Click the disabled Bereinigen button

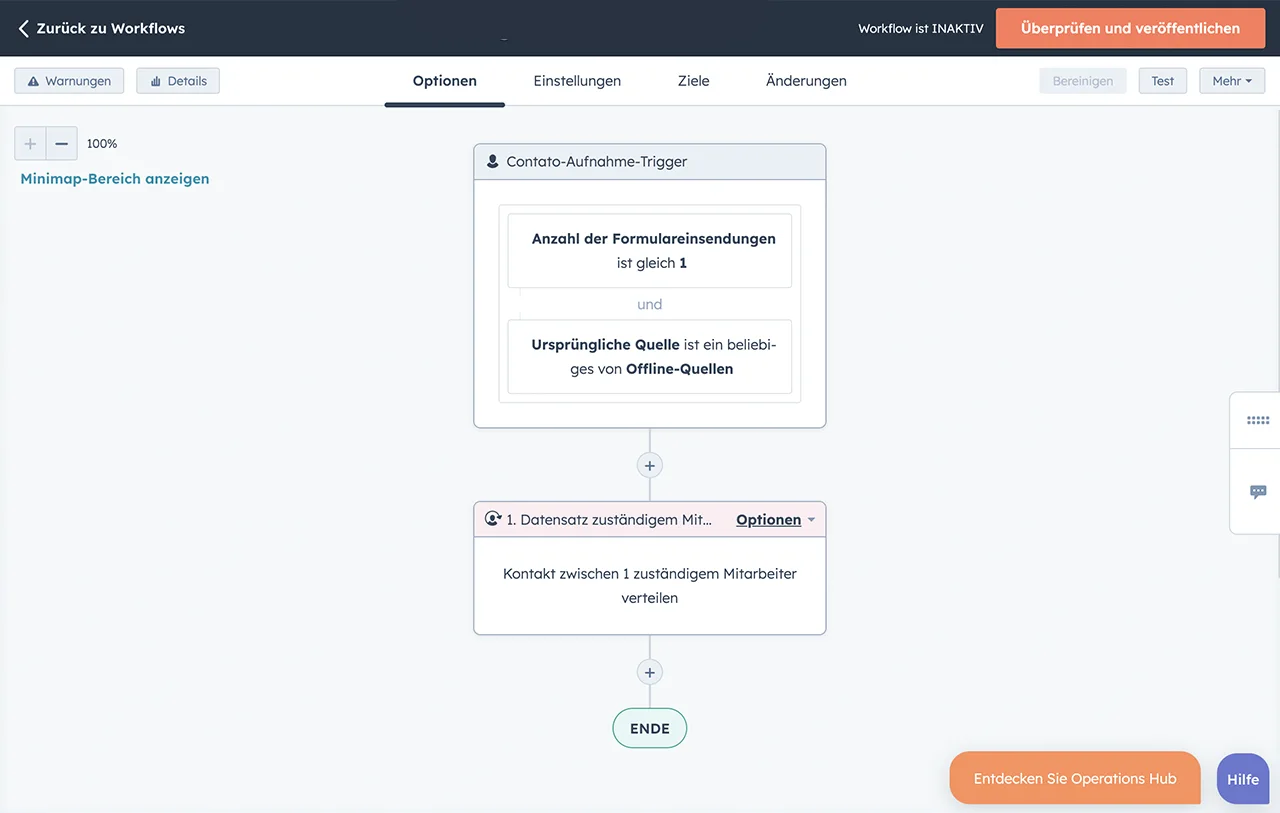[x=1083, y=81]
